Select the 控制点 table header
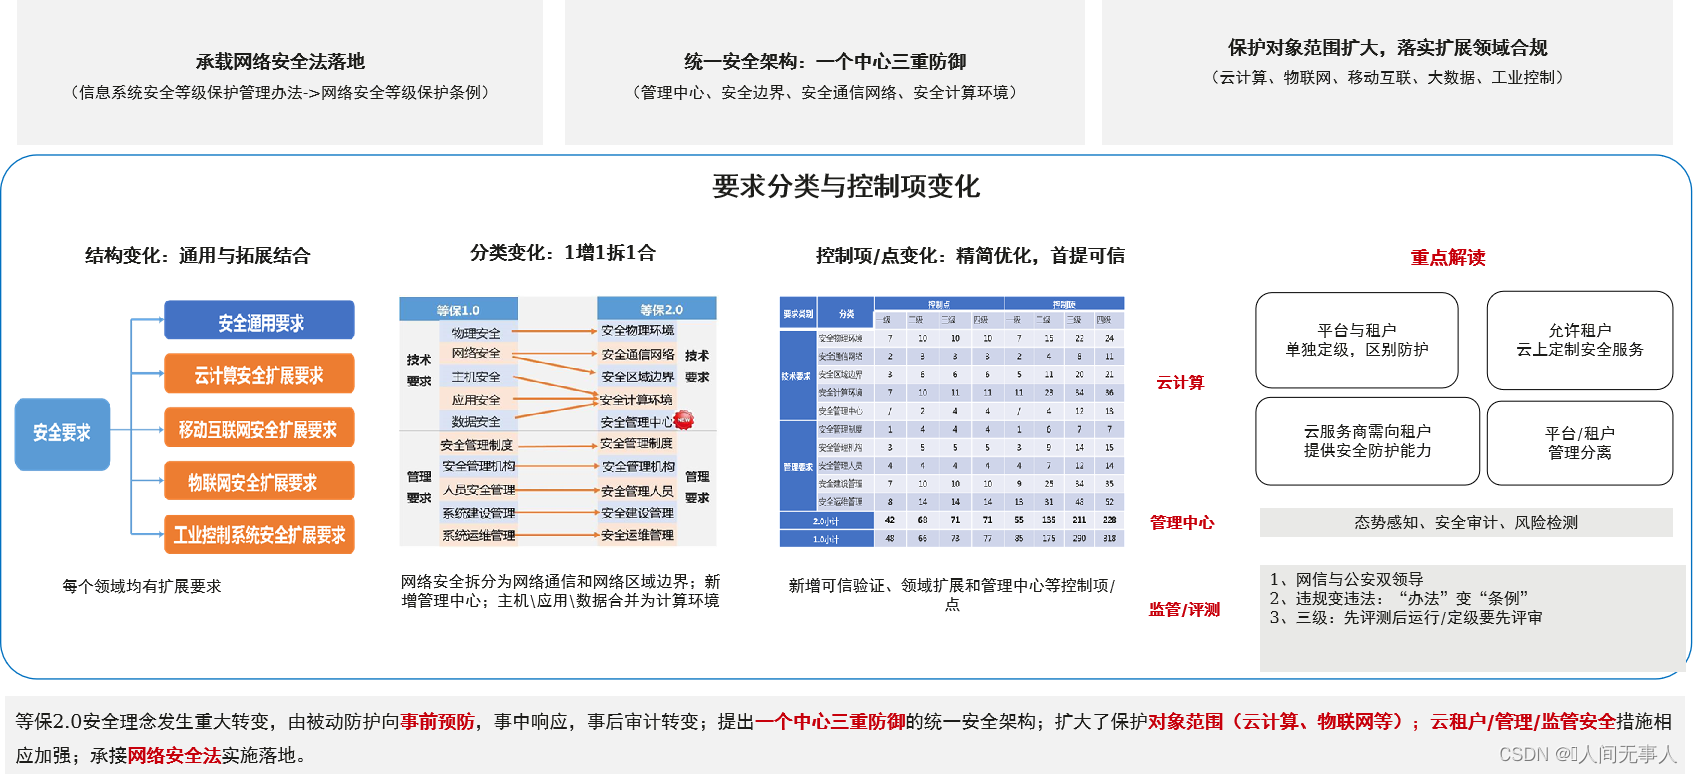This screenshot has width=1693, height=774. click(x=939, y=304)
